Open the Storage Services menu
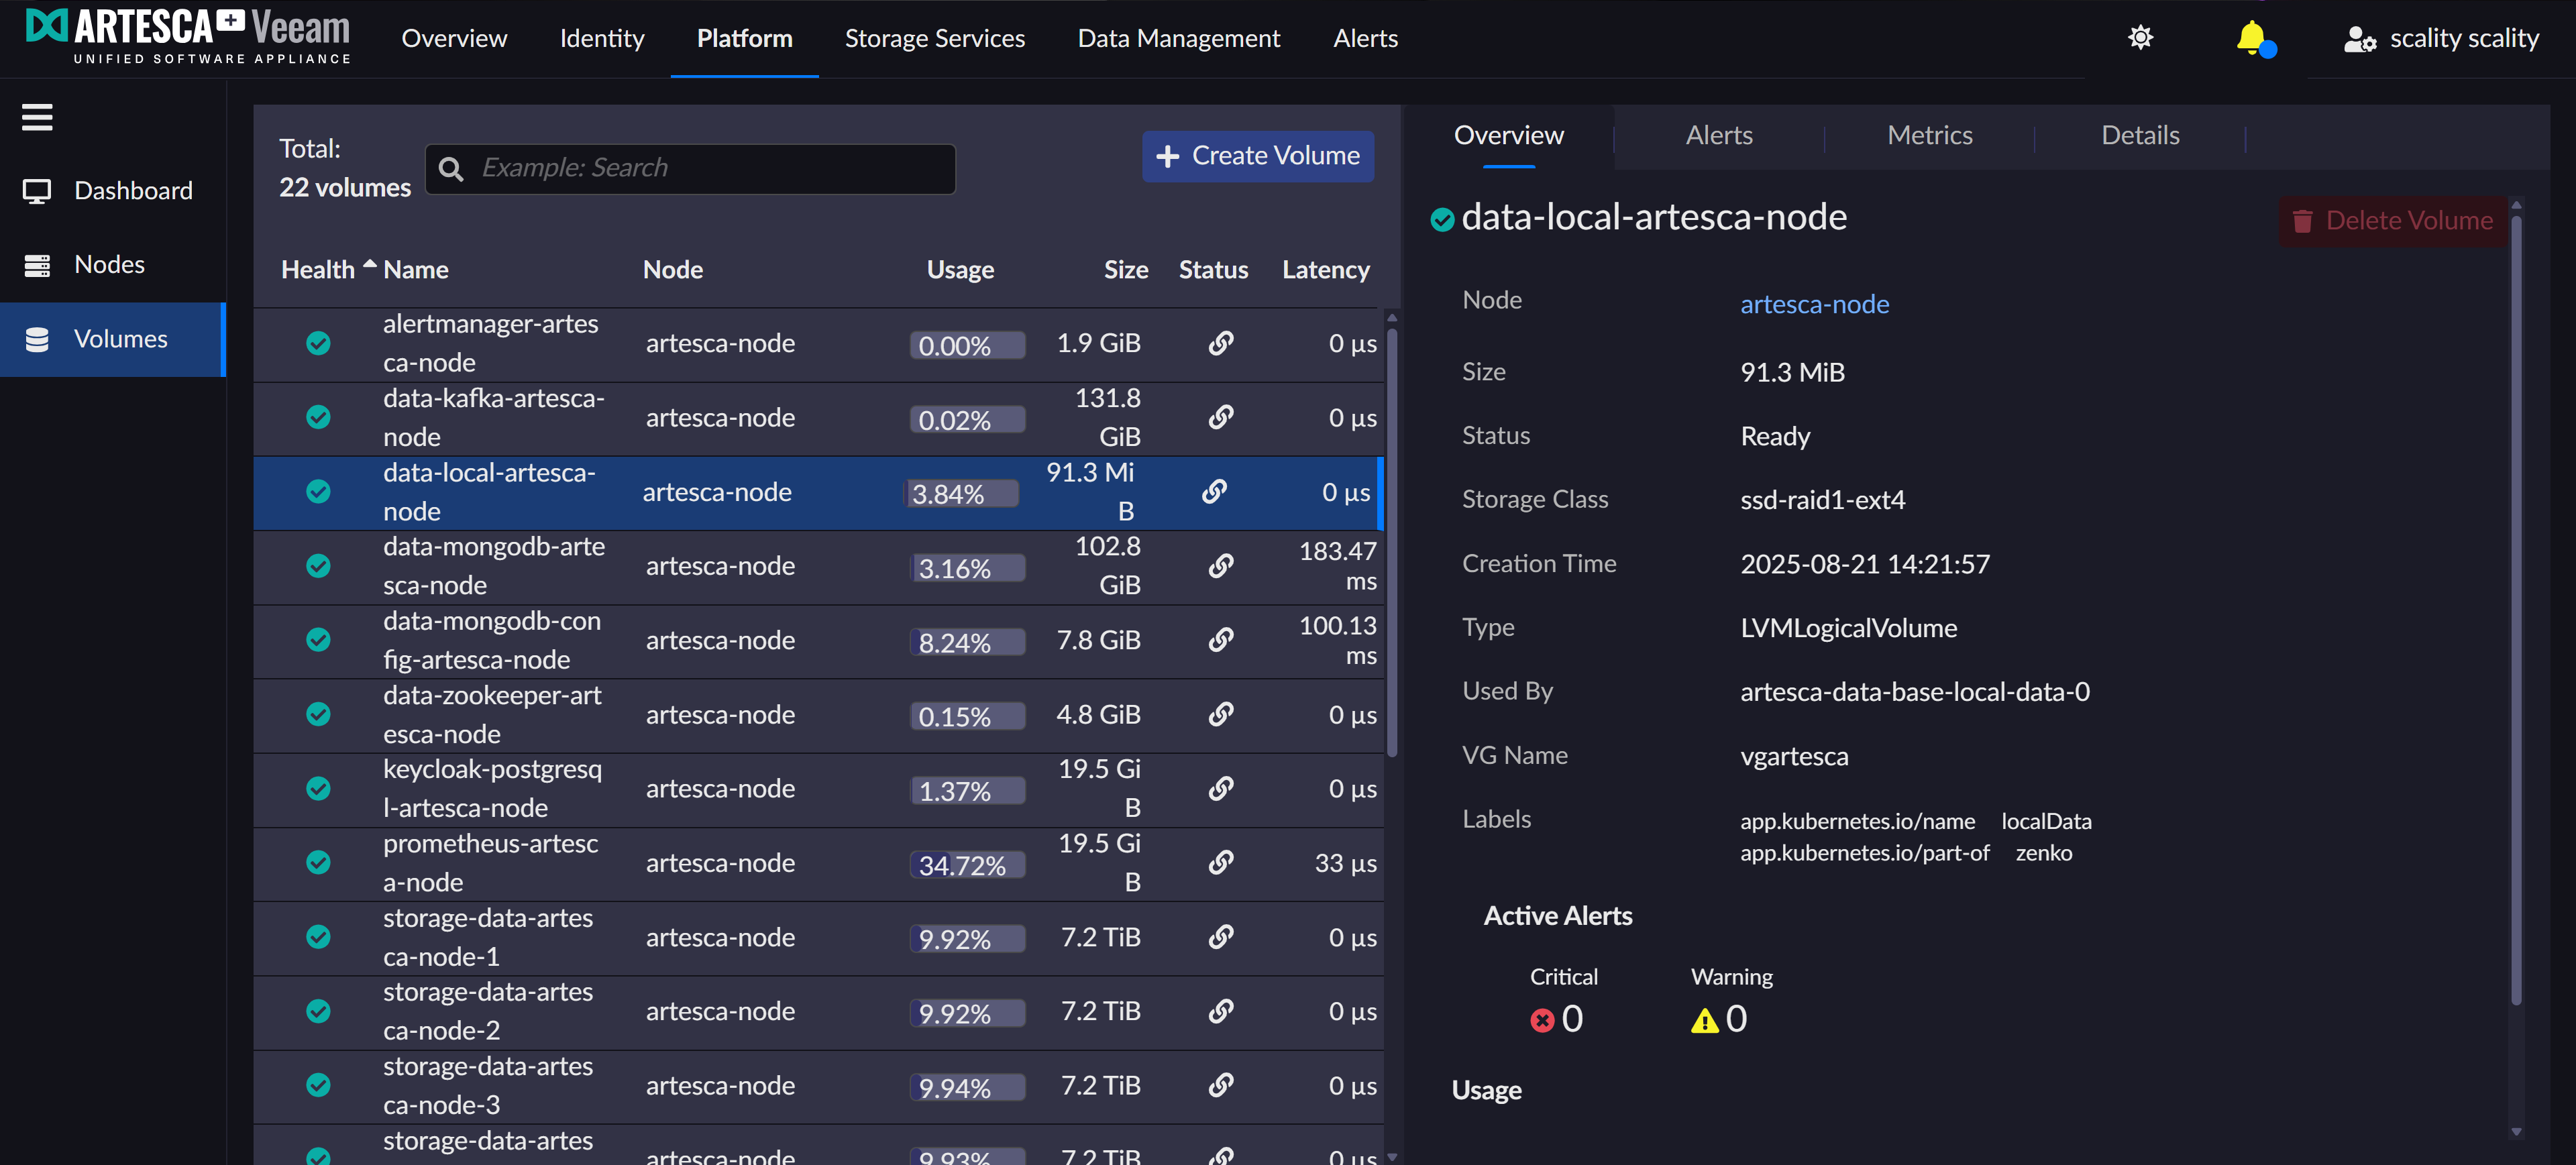The height and width of the screenshot is (1165, 2576). coord(934,38)
